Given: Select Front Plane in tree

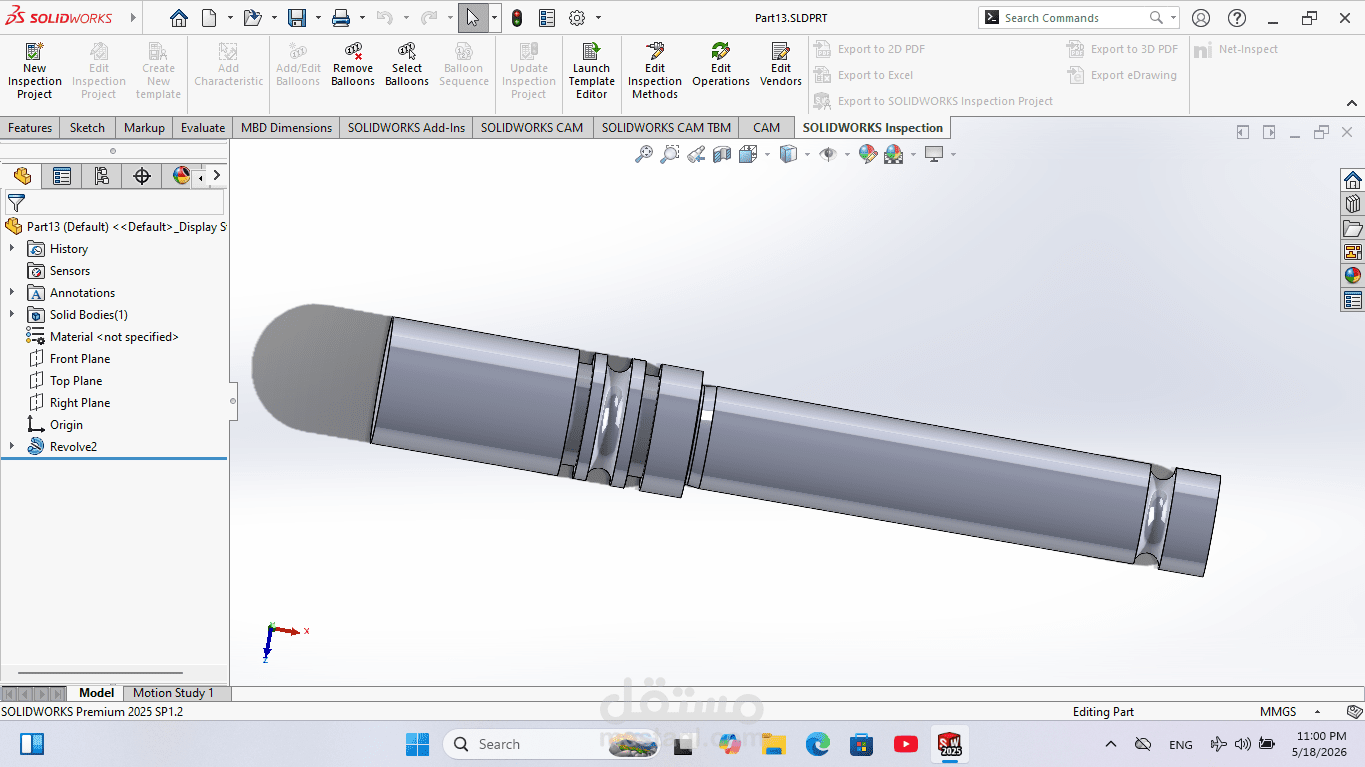Looking at the screenshot, I should point(80,359).
